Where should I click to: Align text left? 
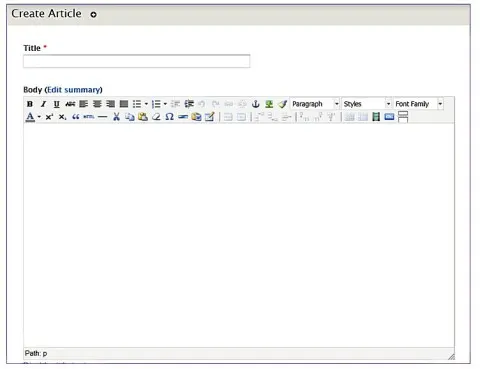tap(83, 104)
